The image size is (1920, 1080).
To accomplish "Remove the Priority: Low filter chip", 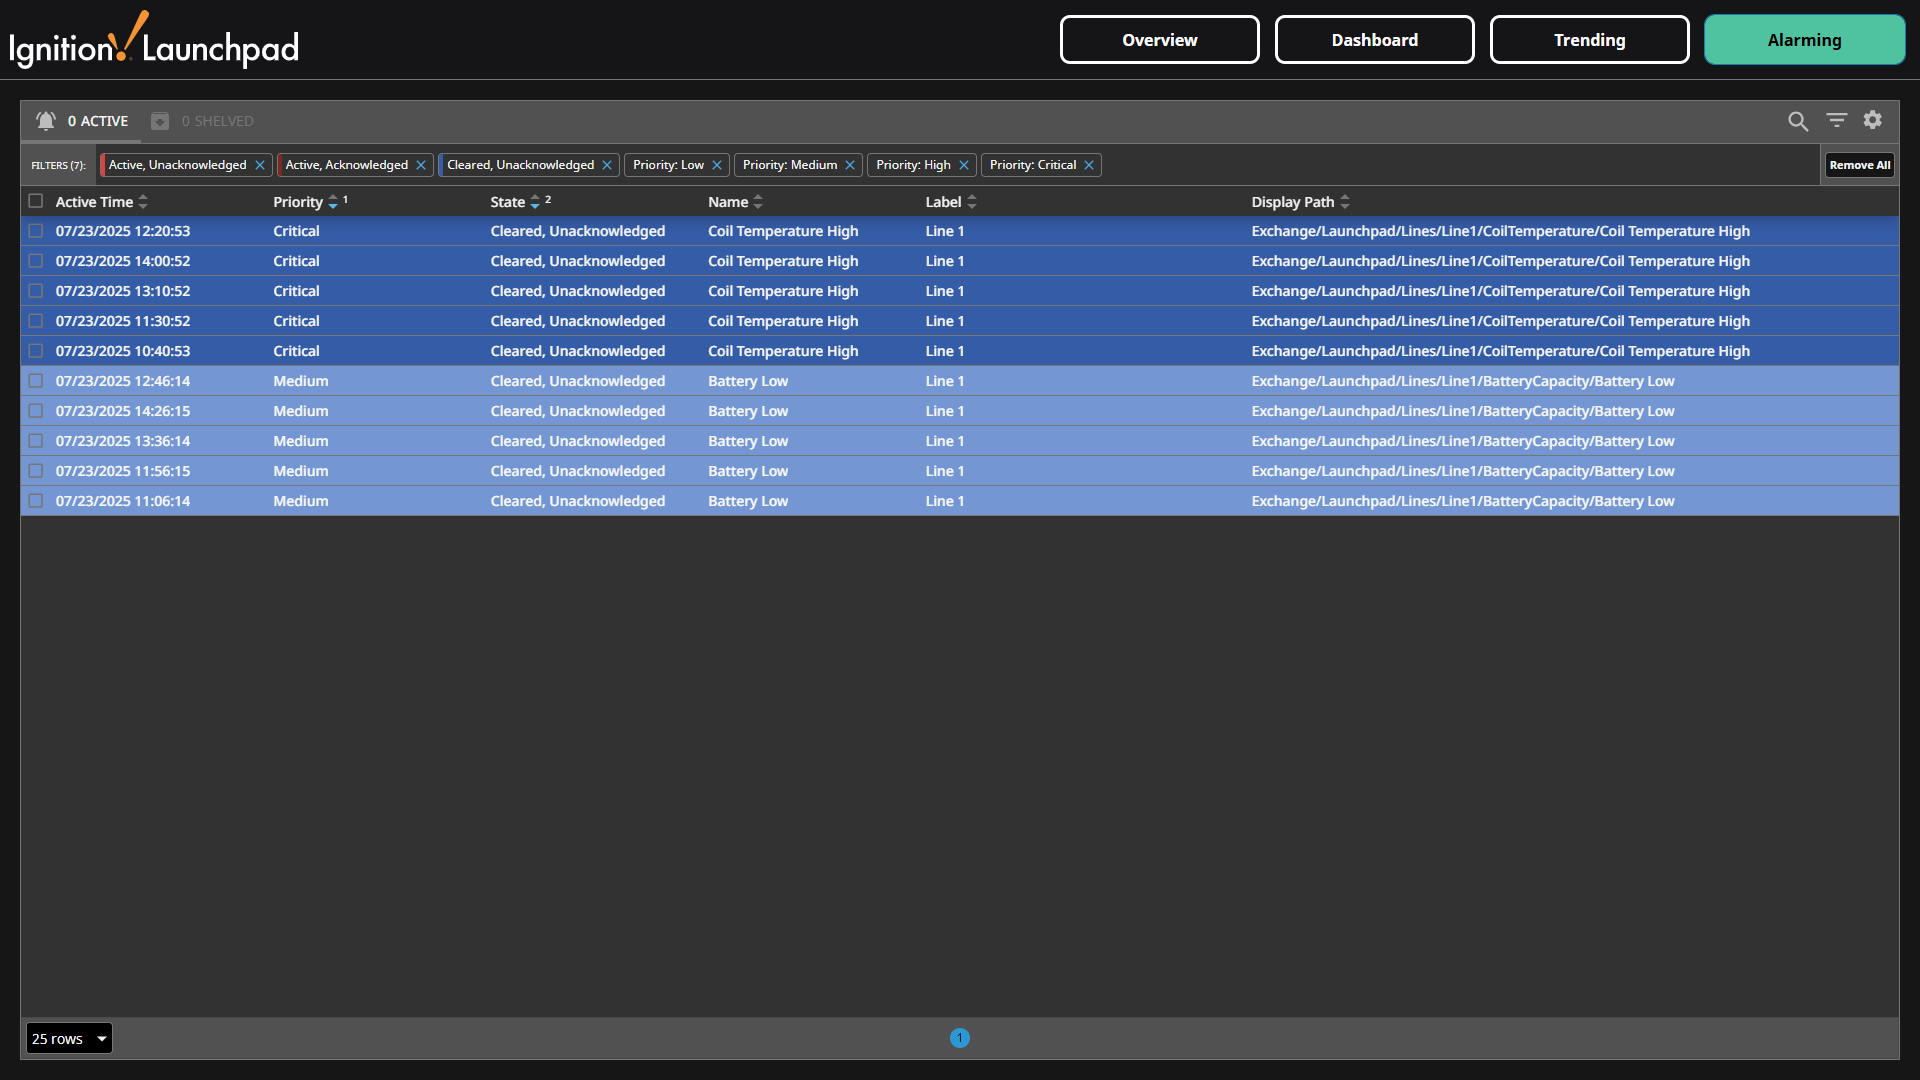I will coord(717,165).
